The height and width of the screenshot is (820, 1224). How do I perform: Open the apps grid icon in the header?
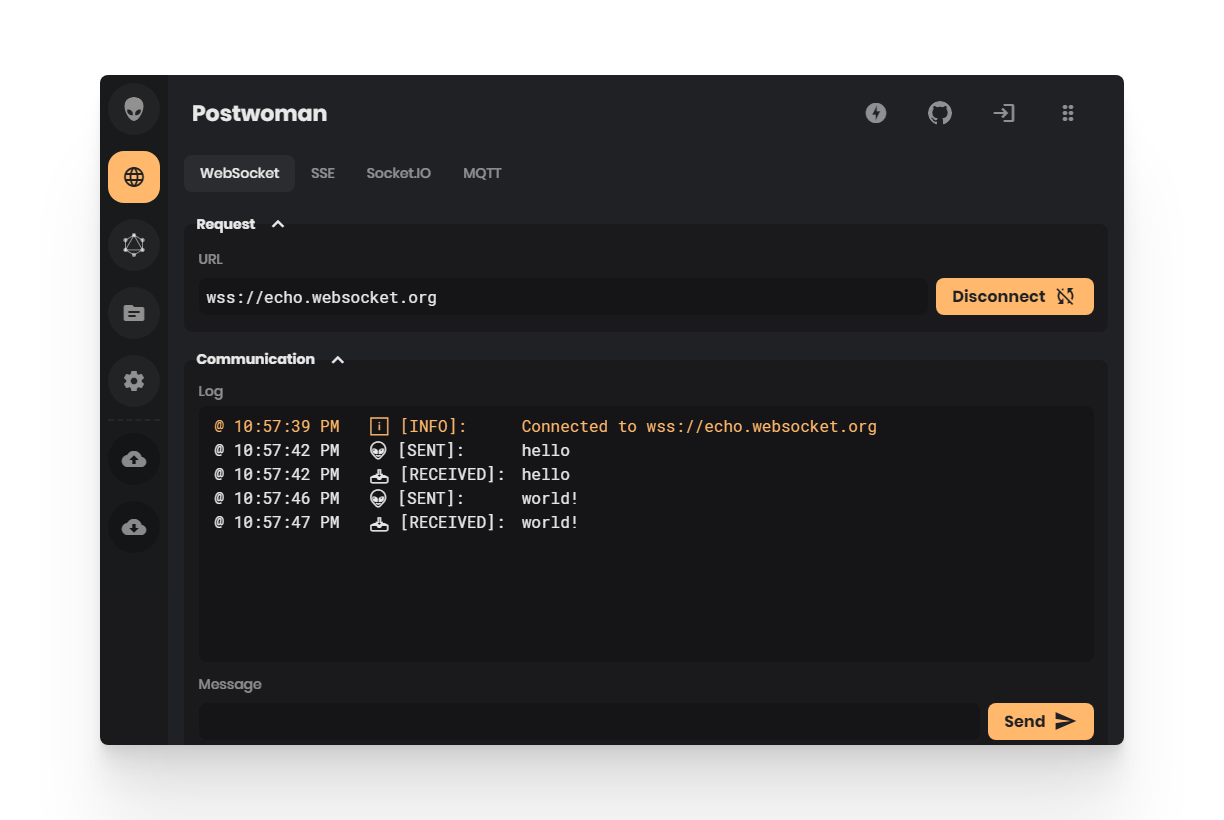pos(1068,113)
